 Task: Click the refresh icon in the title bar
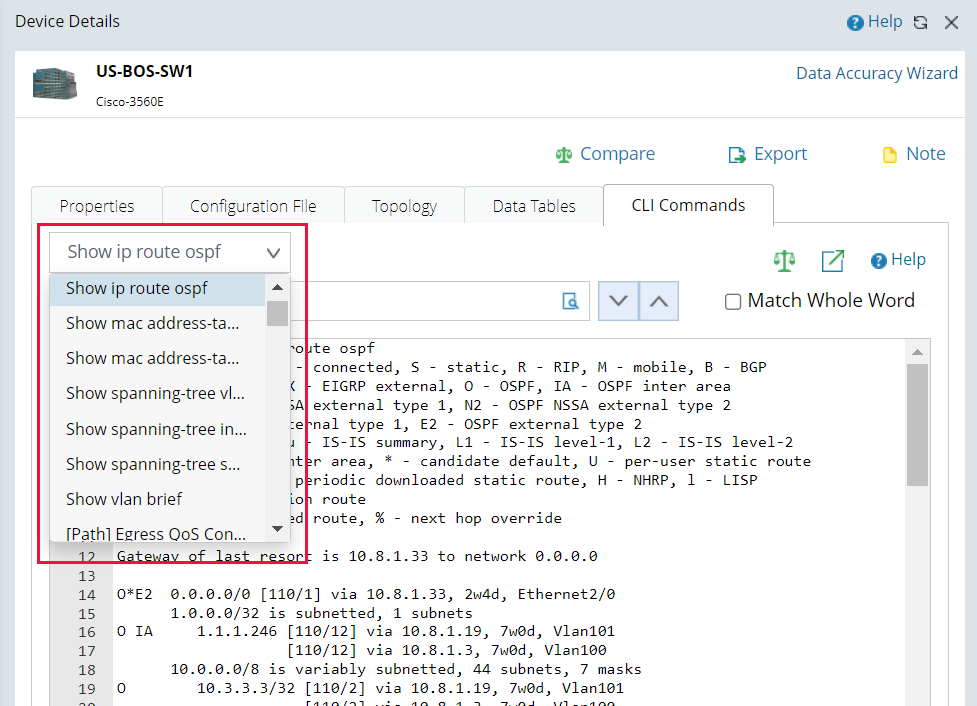click(x=920, y=21)
